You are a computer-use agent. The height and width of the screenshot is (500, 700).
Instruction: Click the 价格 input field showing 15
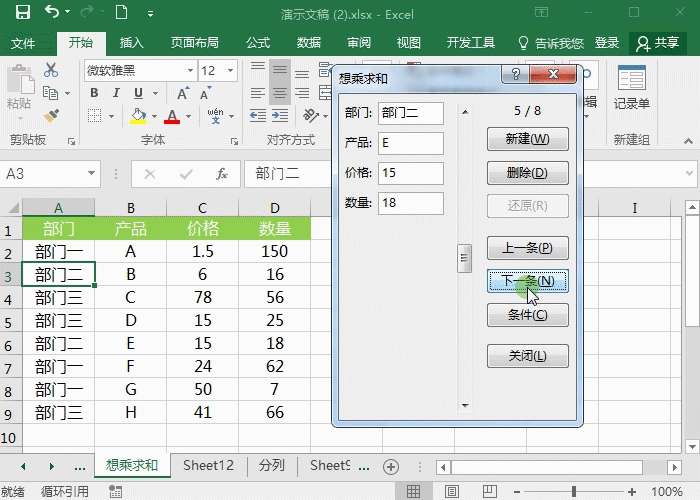tap(410, 173)
